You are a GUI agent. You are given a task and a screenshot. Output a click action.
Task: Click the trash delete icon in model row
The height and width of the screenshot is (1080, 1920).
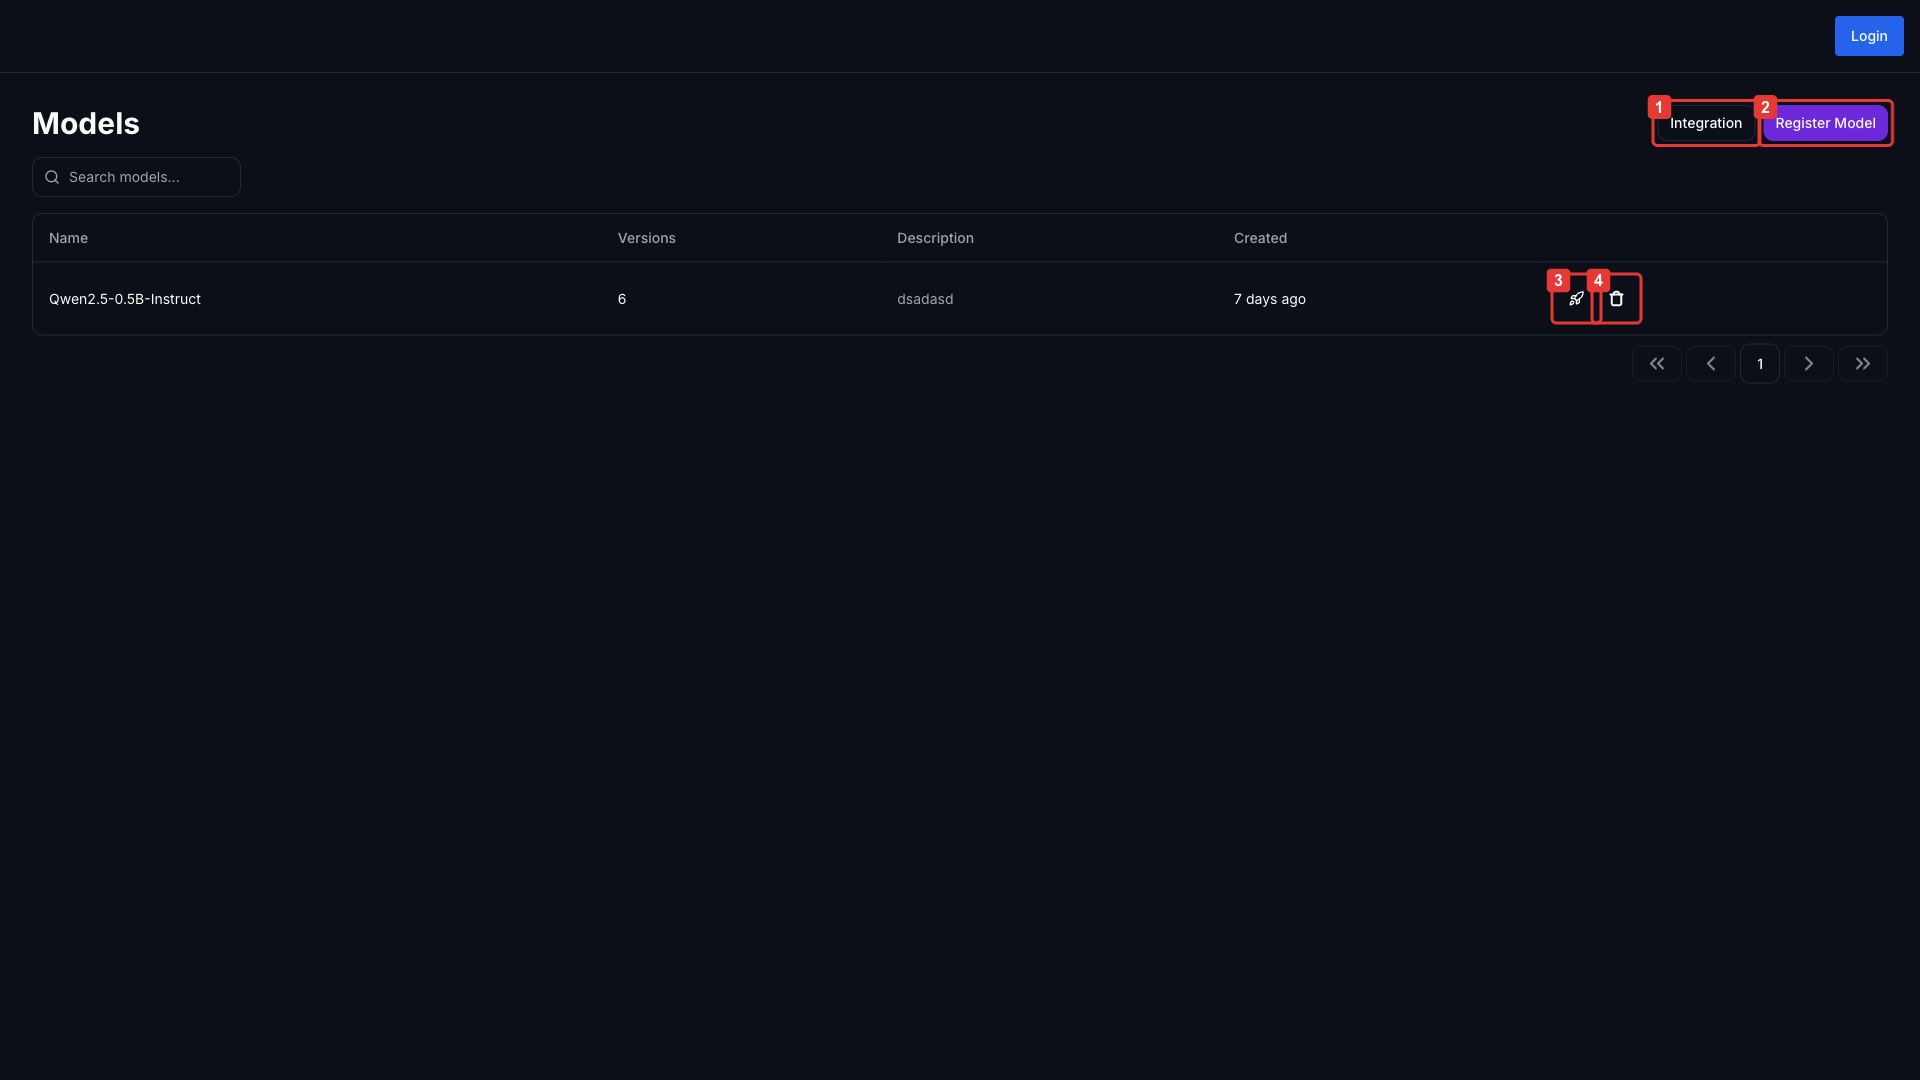point(1616,299)
